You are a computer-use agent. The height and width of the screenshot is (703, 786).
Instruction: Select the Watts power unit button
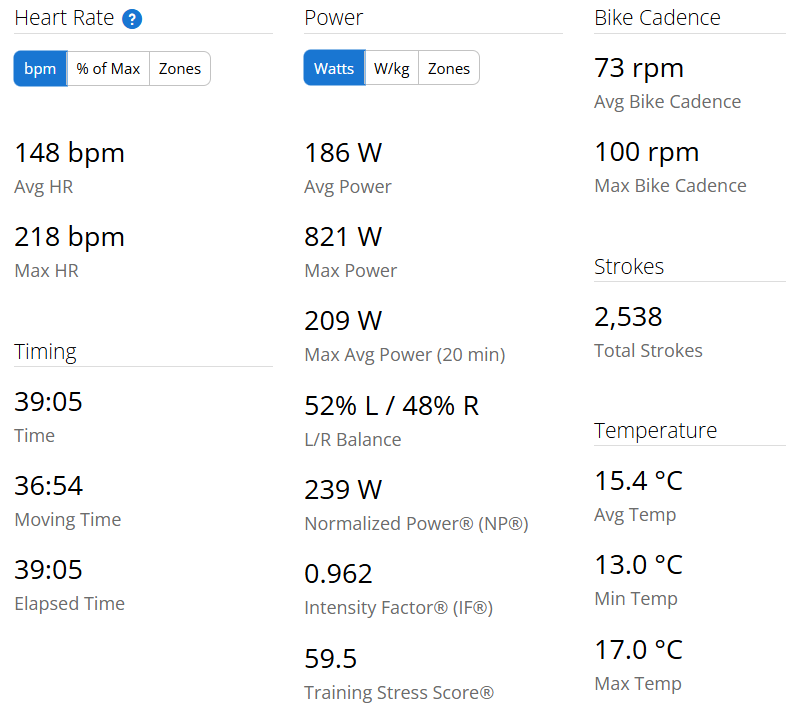pyautogui.click(x=334, y=69)
